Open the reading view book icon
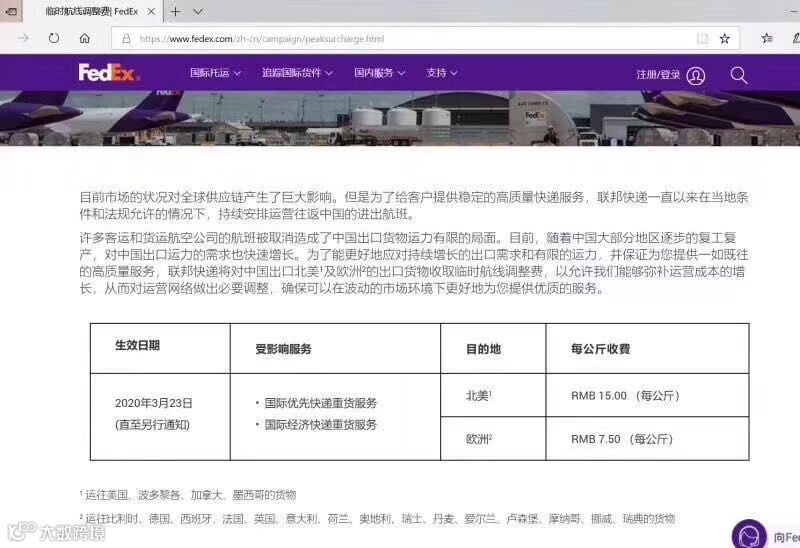The width and height of the screenshot is (800, 548). tap(703, 39)
